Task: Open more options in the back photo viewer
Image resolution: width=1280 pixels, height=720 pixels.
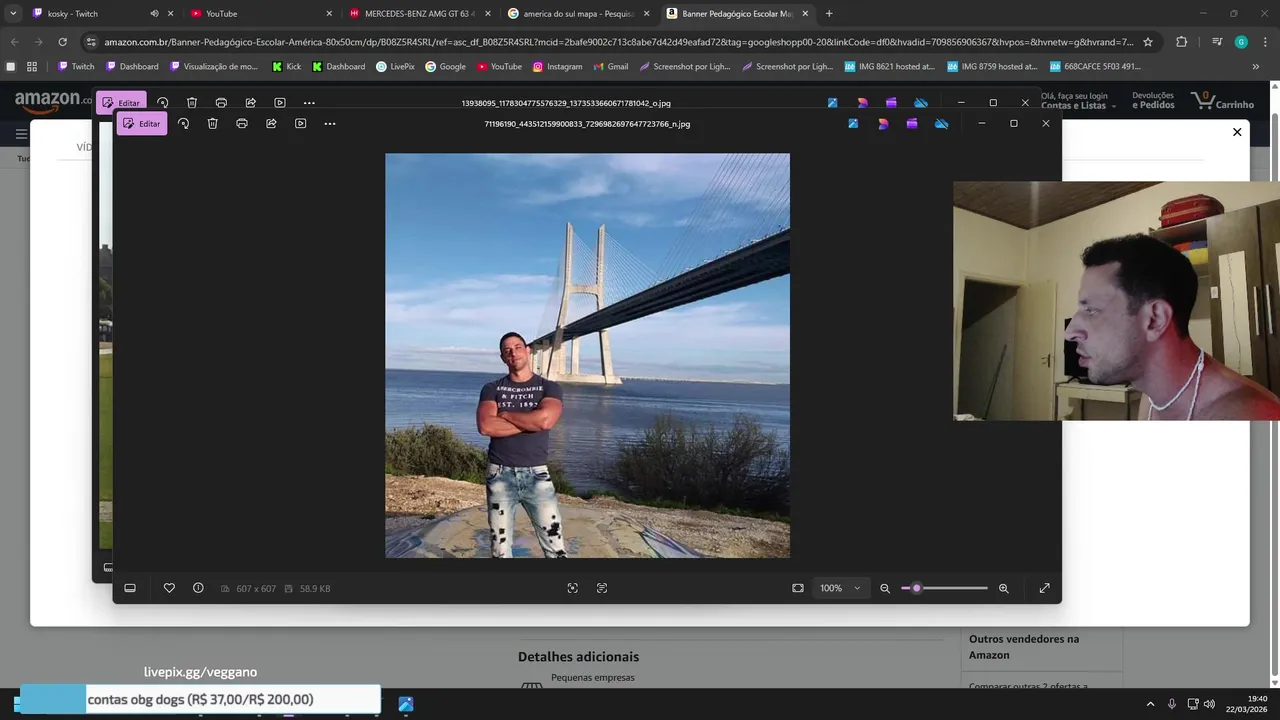Action: coord(309,103)
